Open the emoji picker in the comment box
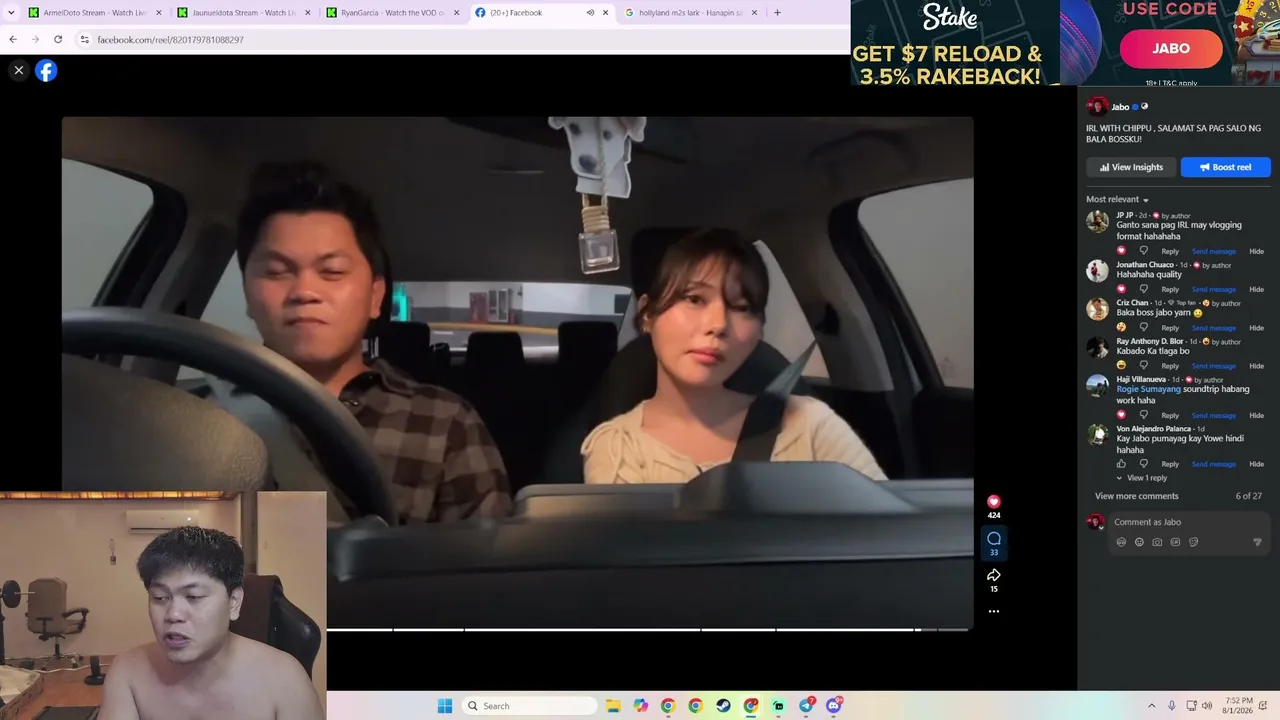The height and width of the screenshot is (720, 1280). (1139, 542)
